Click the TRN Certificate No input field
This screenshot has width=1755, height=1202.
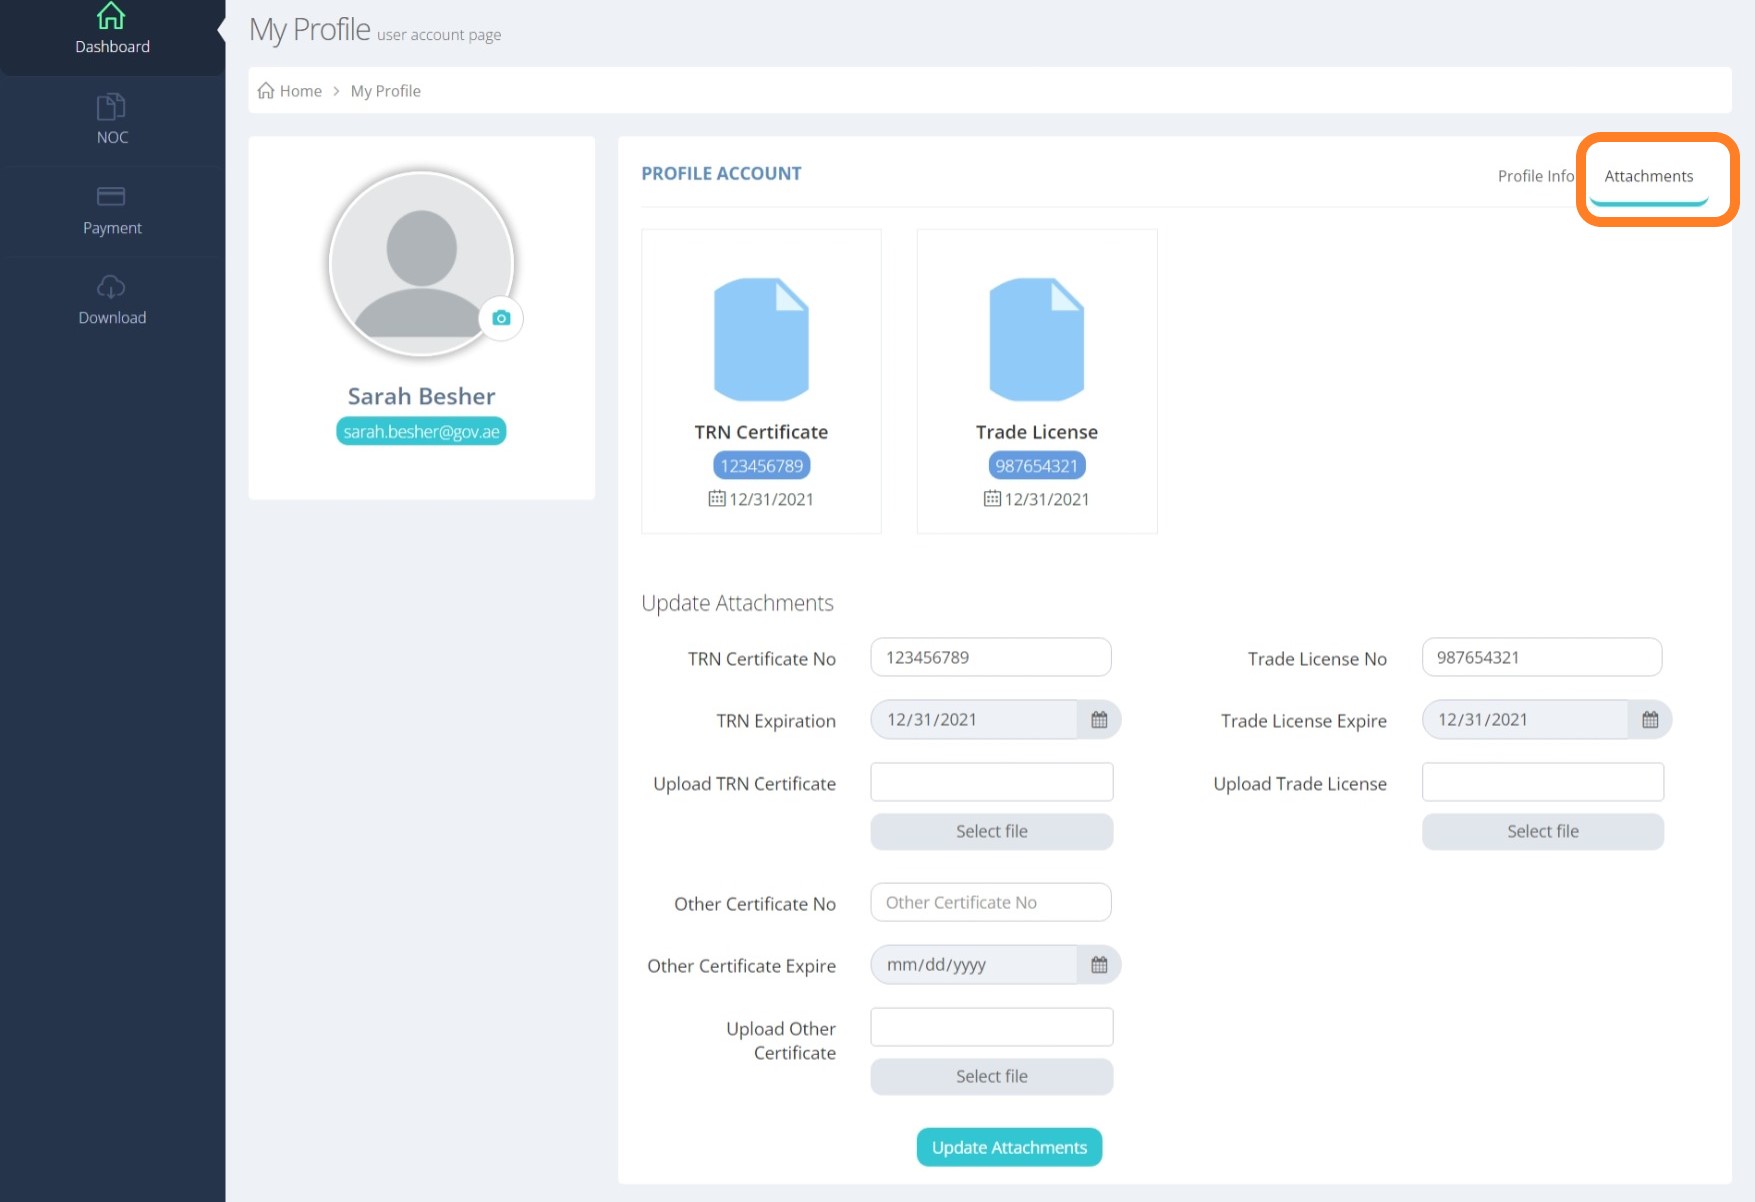pos(991,657)
